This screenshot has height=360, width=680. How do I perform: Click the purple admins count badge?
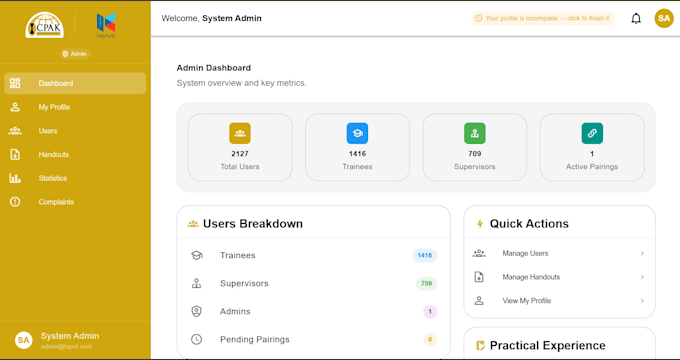[430, 311]
